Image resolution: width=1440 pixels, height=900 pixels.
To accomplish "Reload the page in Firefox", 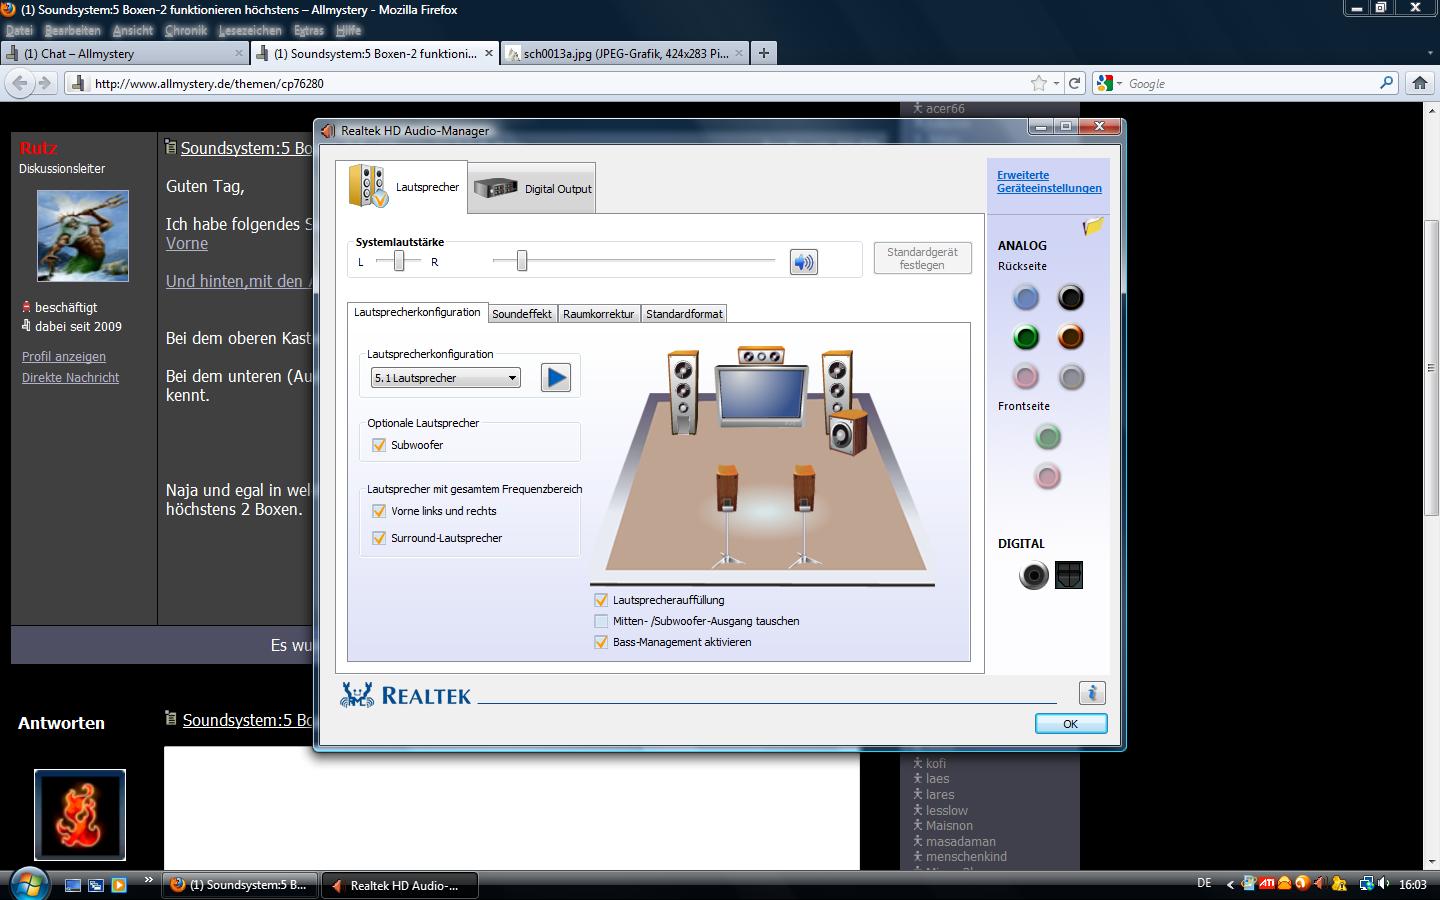I will tap(1075, 84).
